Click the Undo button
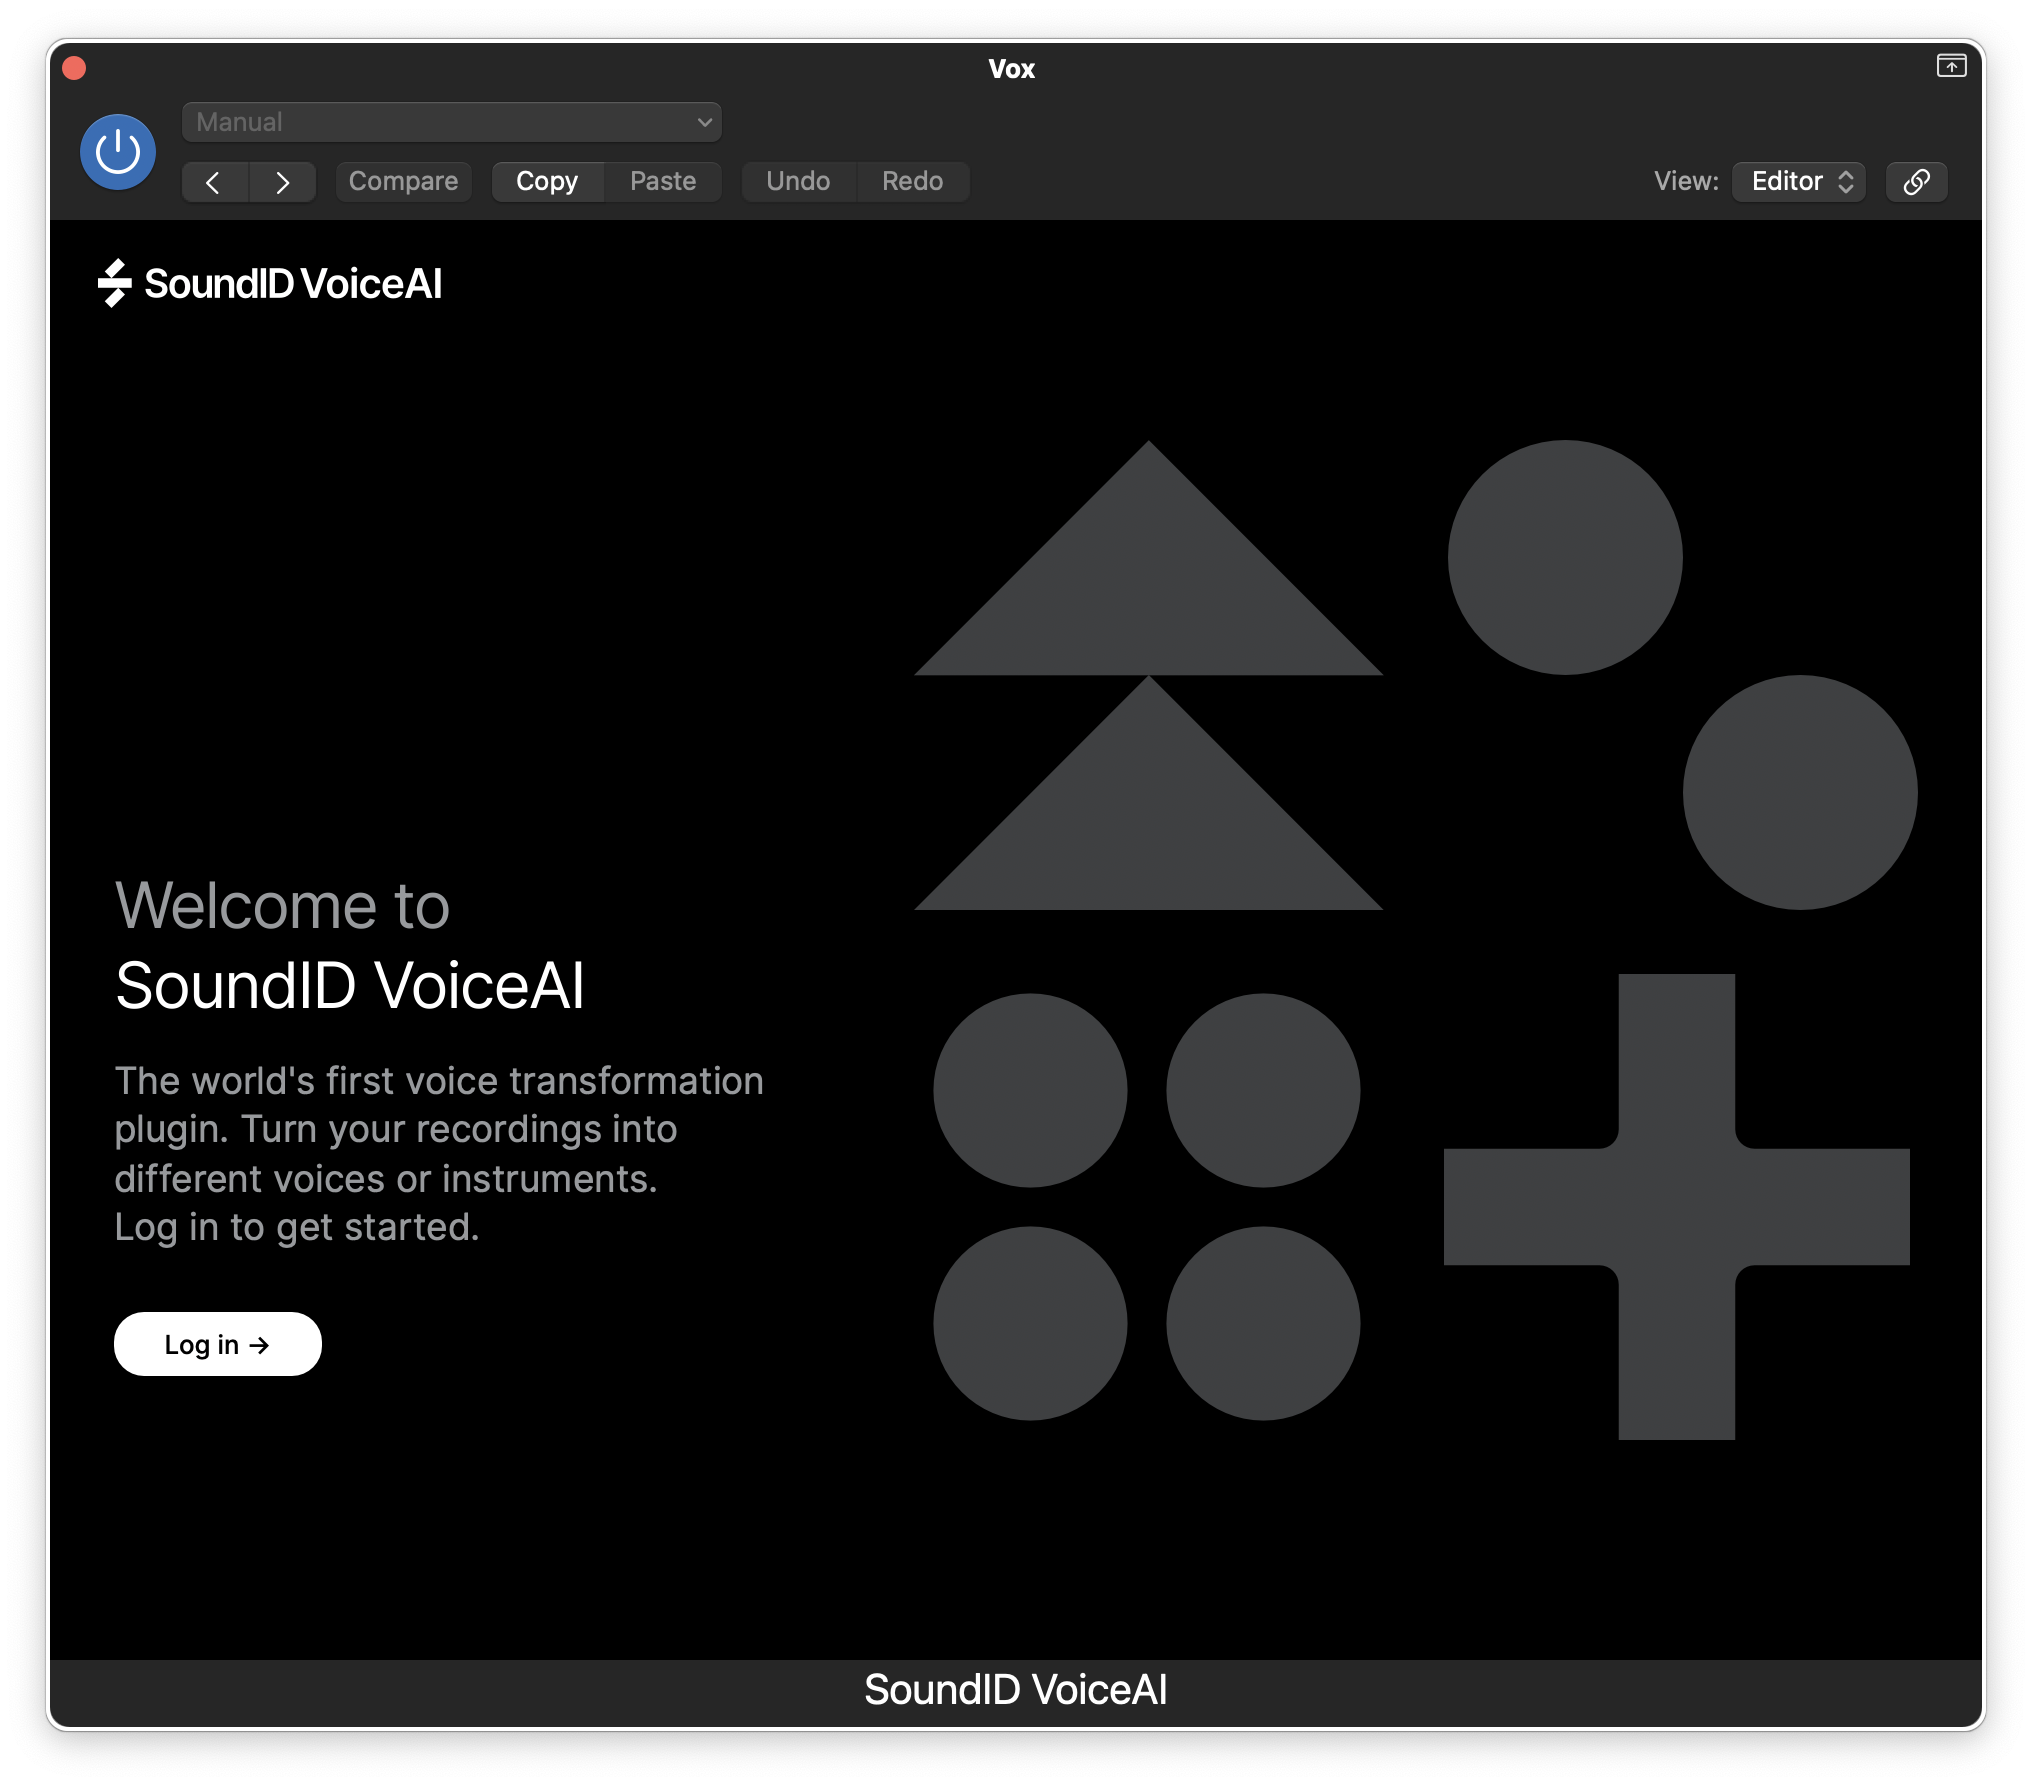This screenshot has width=2032, height=1786. pos(798,181)
